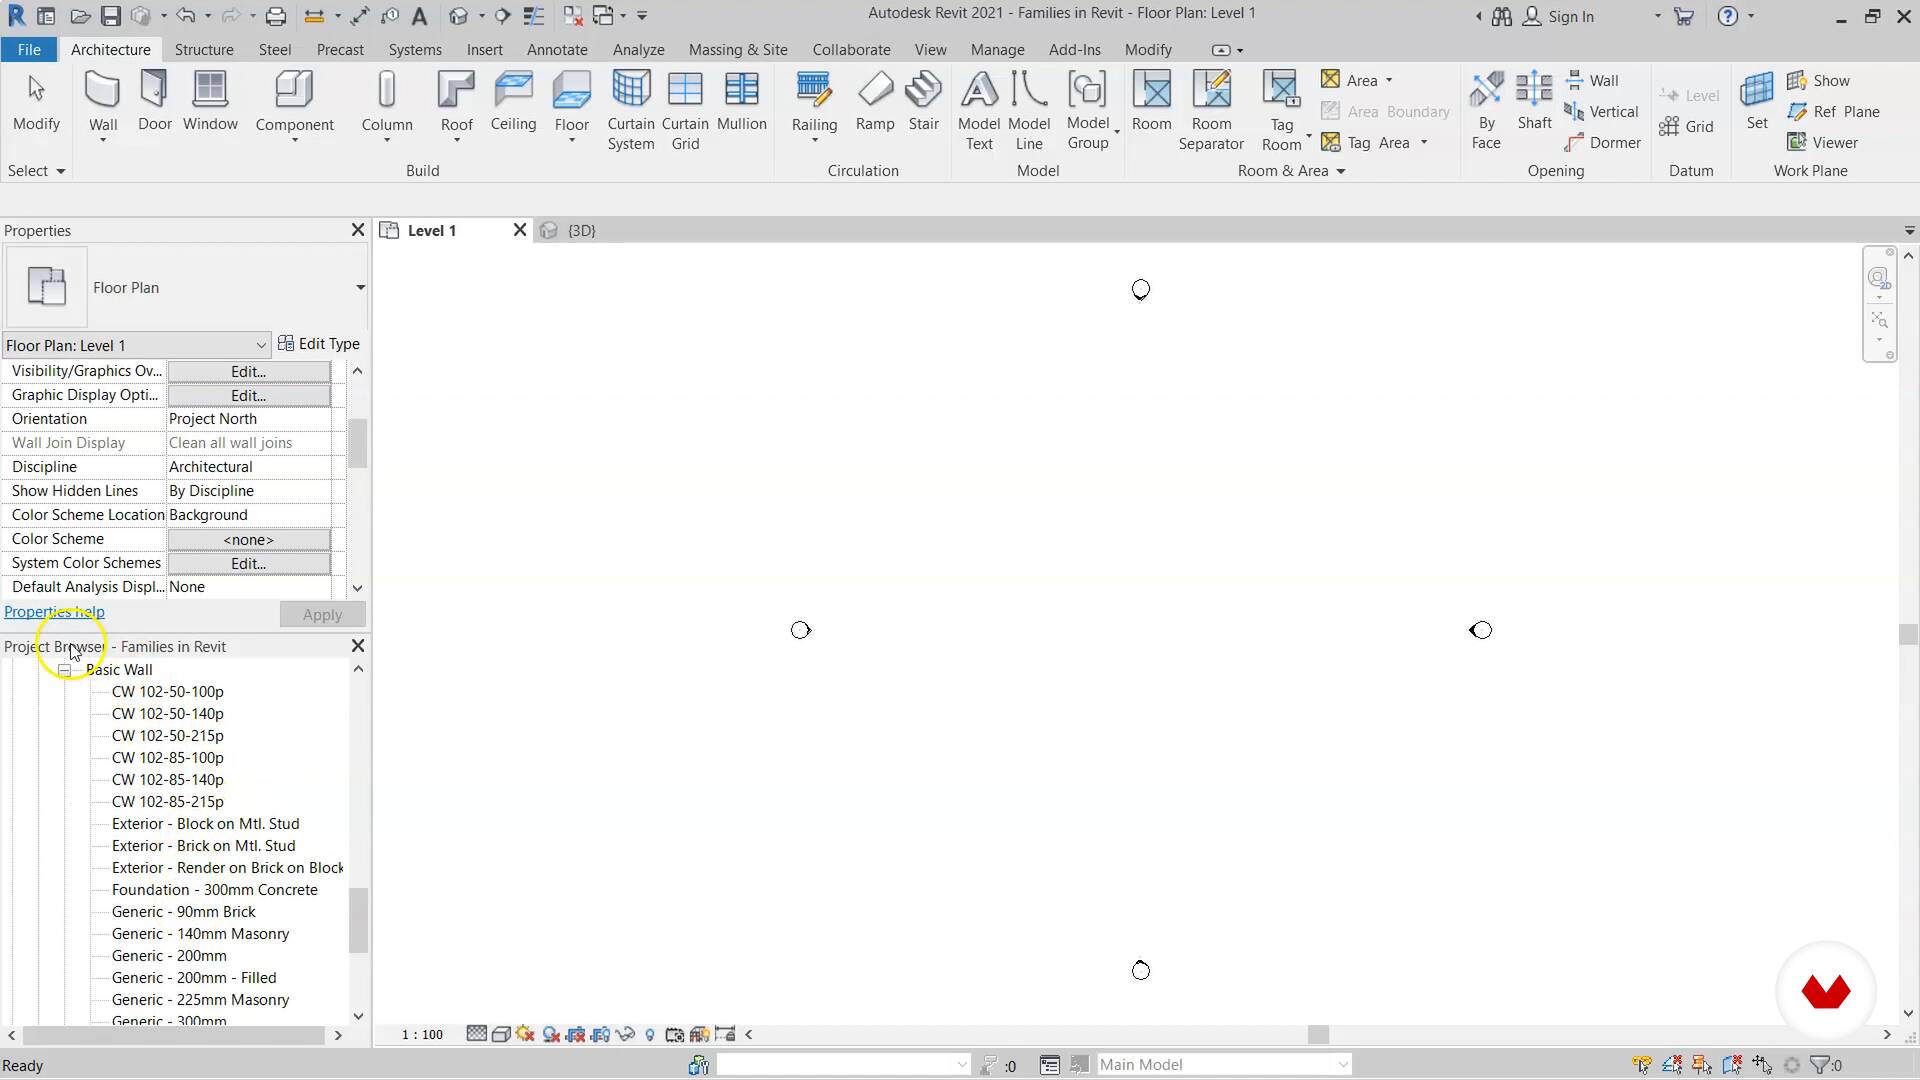
Task: Select the Roof tool
Action: click(456, 103)
